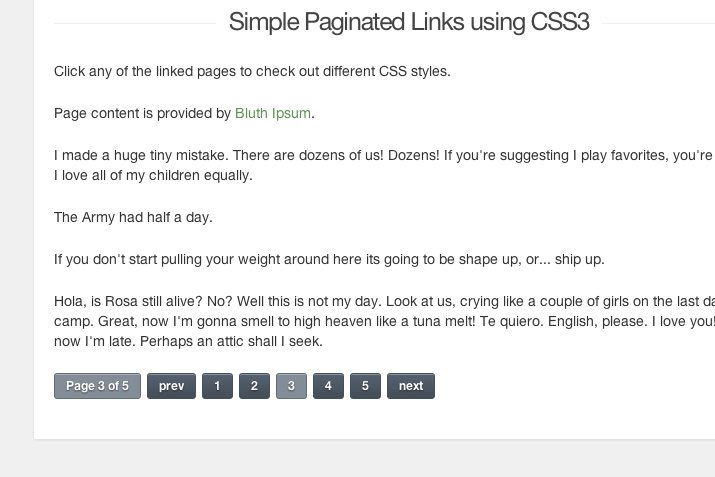
Task: Click 'The Army had half a day.' line
Action: pyautogui.click(x=133, y=218)
